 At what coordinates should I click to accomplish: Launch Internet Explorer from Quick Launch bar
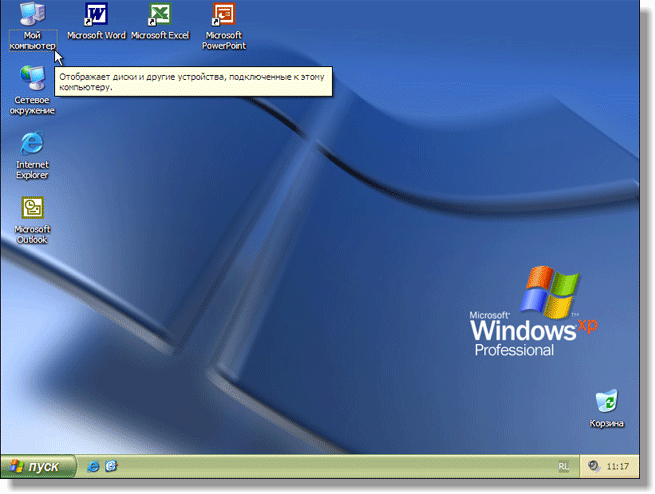point(93,466)
